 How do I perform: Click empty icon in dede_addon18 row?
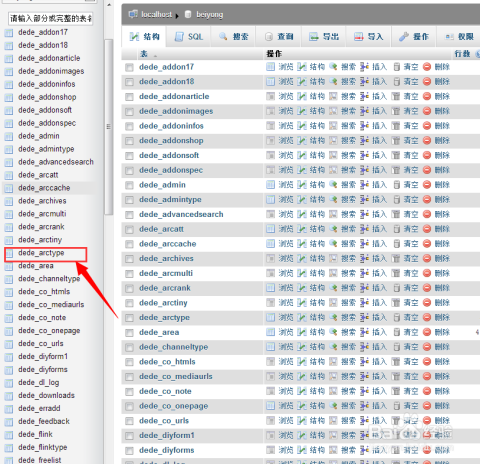click(x=396, y=82)
